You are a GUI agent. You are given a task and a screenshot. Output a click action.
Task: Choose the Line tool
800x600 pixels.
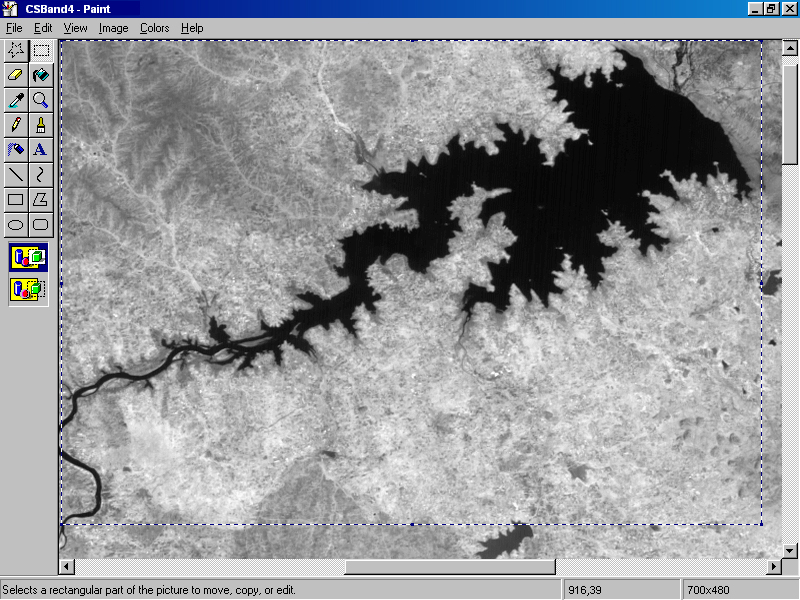click(x=16, y=174)
